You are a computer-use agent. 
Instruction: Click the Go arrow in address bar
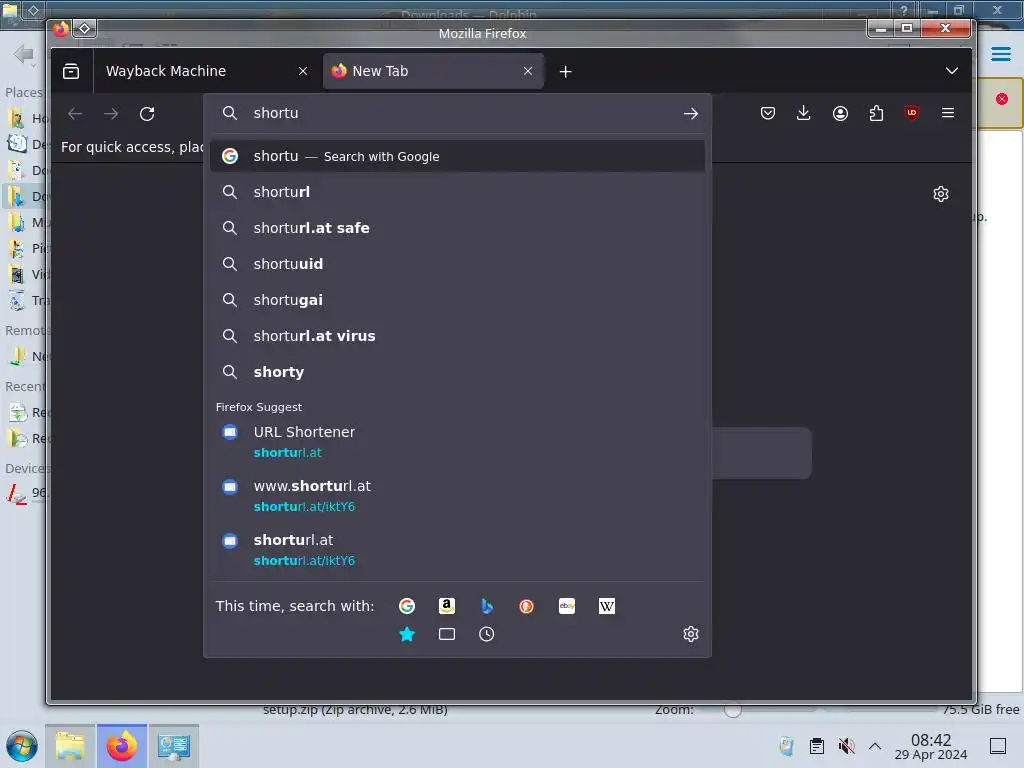tap(690, 114)
